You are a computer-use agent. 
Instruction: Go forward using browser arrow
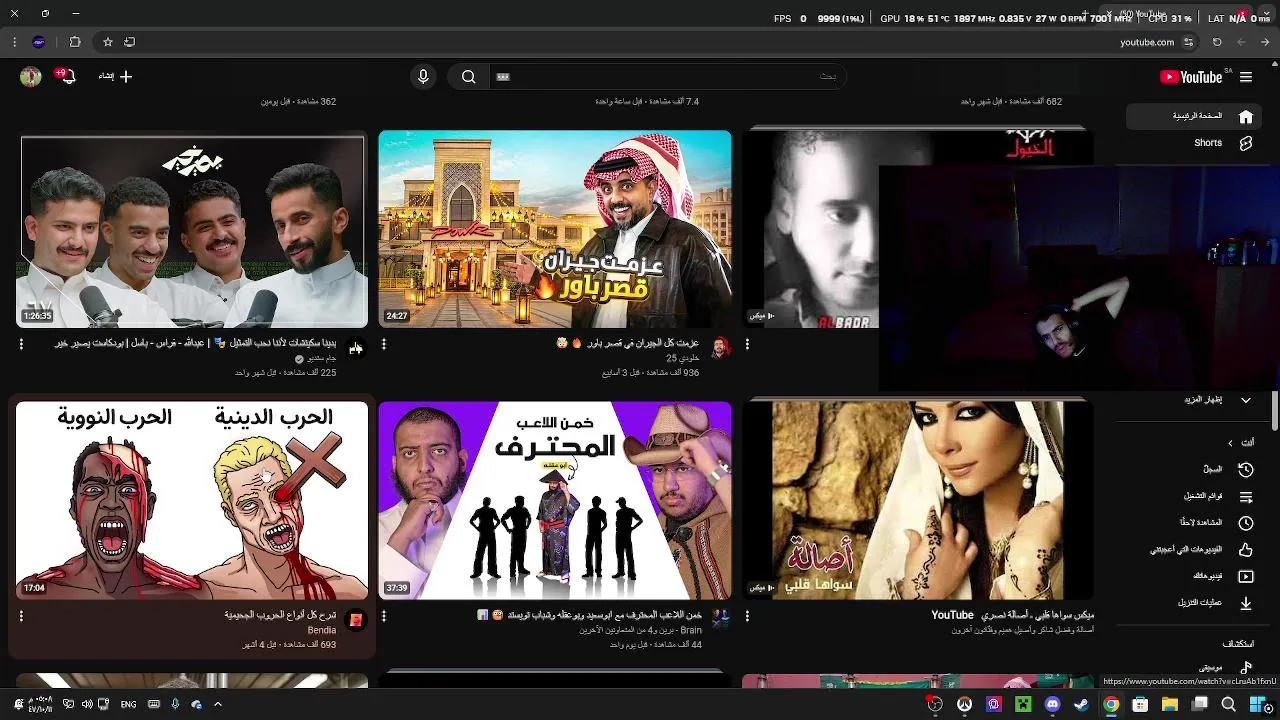(x=1241, y=42)
